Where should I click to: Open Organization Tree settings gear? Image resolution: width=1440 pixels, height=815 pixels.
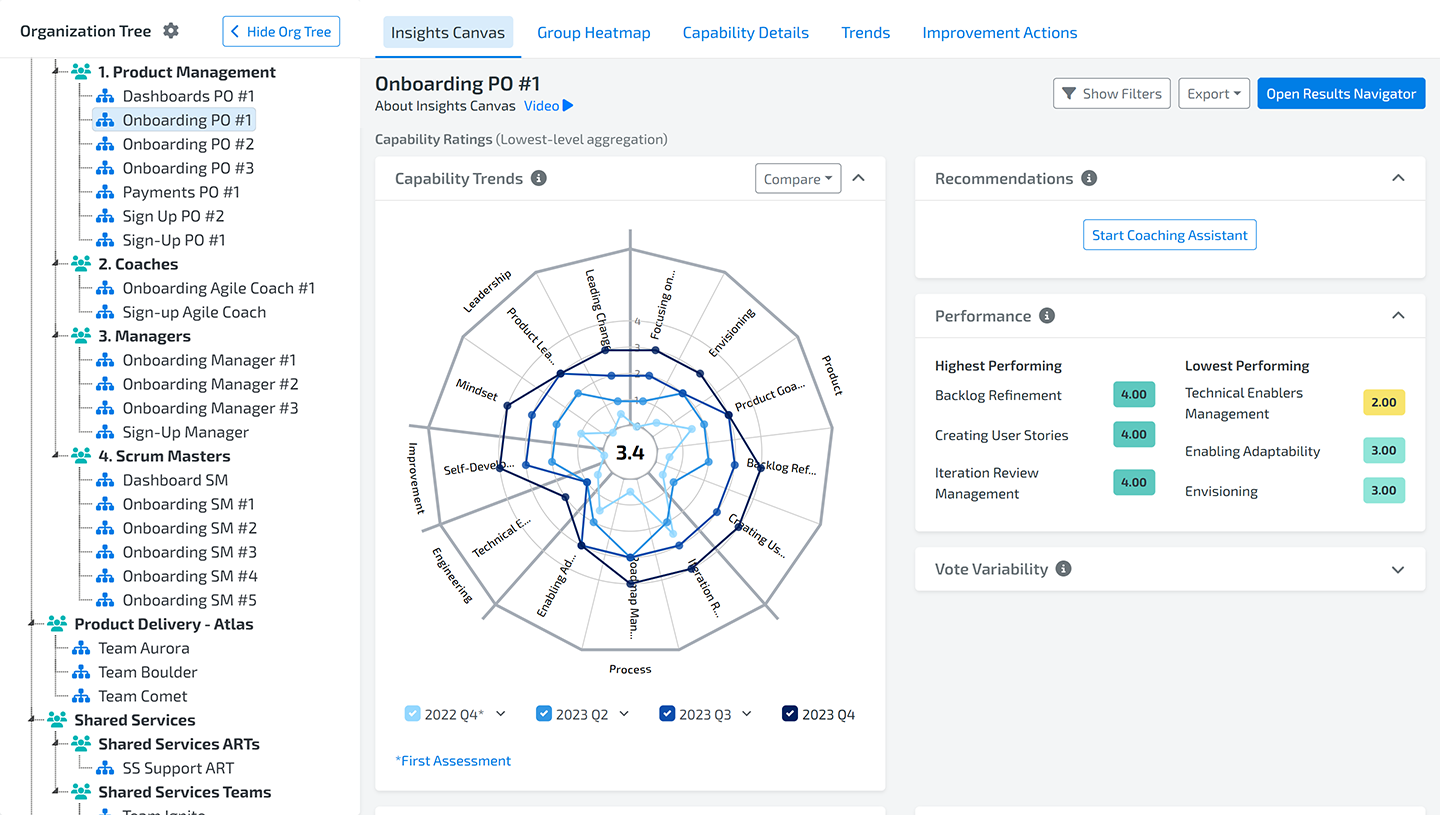click(x=171, y=31)
